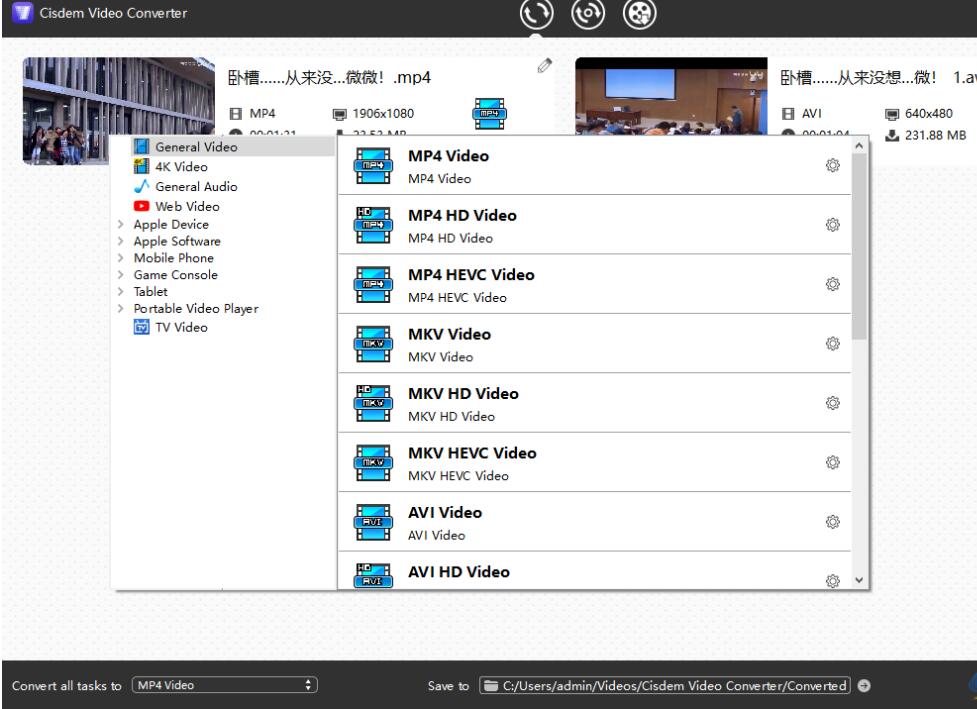977x709 pixels.
Task: Open settings gear for MP4 HEVC Video
Action: click(x=832, y=284)
